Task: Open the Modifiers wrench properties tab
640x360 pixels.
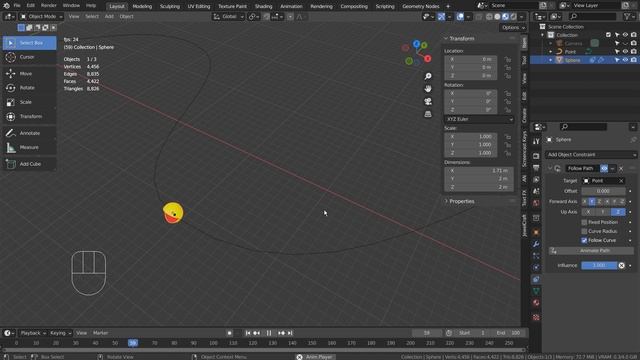Action: pos(536,244)
